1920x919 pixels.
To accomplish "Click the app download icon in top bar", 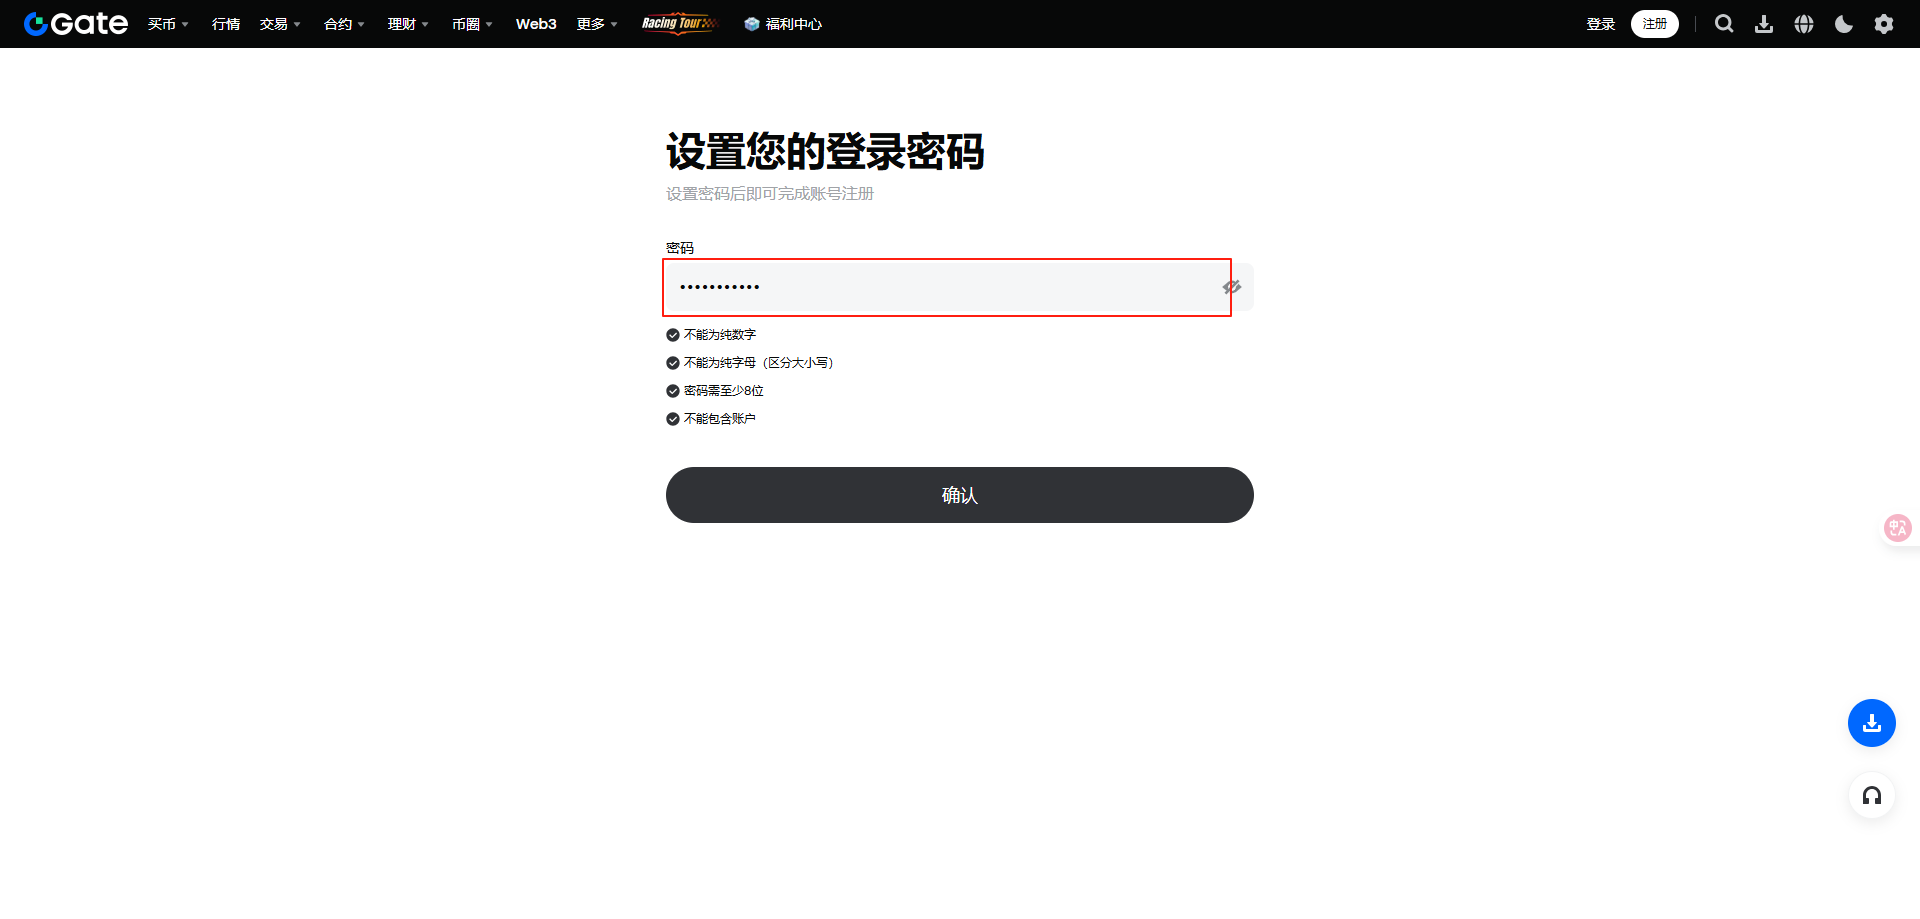I will click(1764, 23).
